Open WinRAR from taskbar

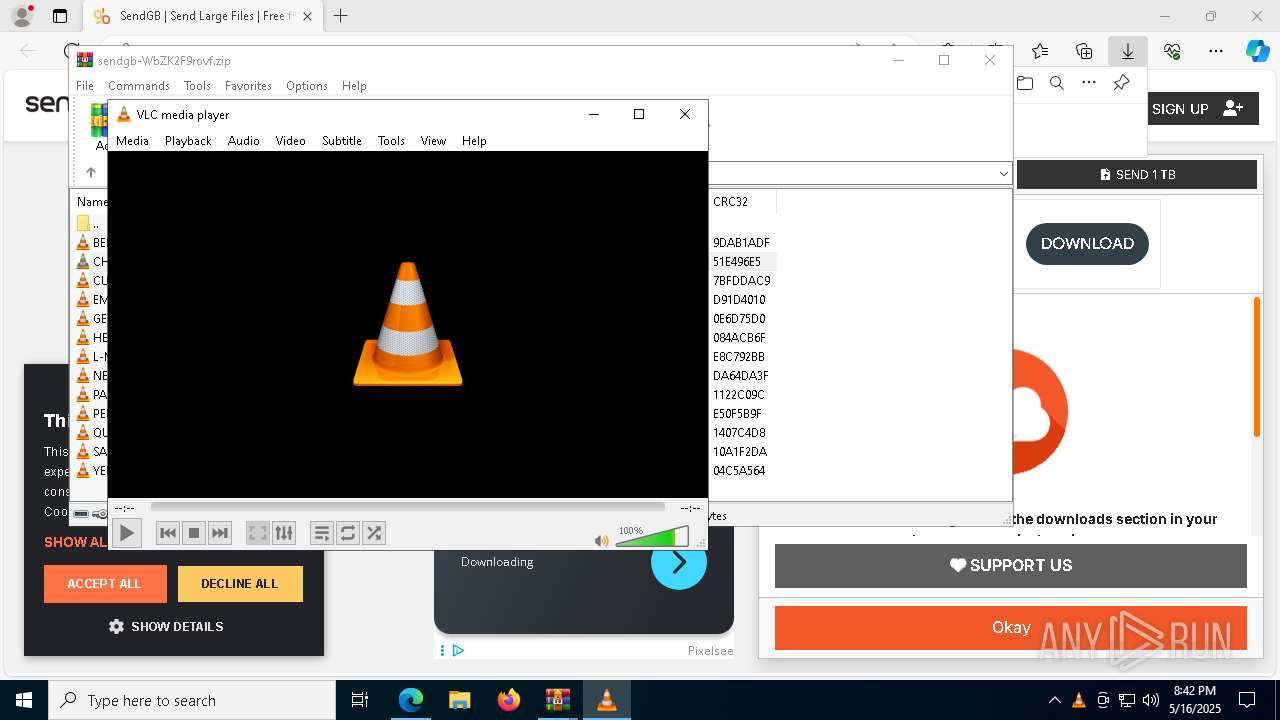(557, 700)
